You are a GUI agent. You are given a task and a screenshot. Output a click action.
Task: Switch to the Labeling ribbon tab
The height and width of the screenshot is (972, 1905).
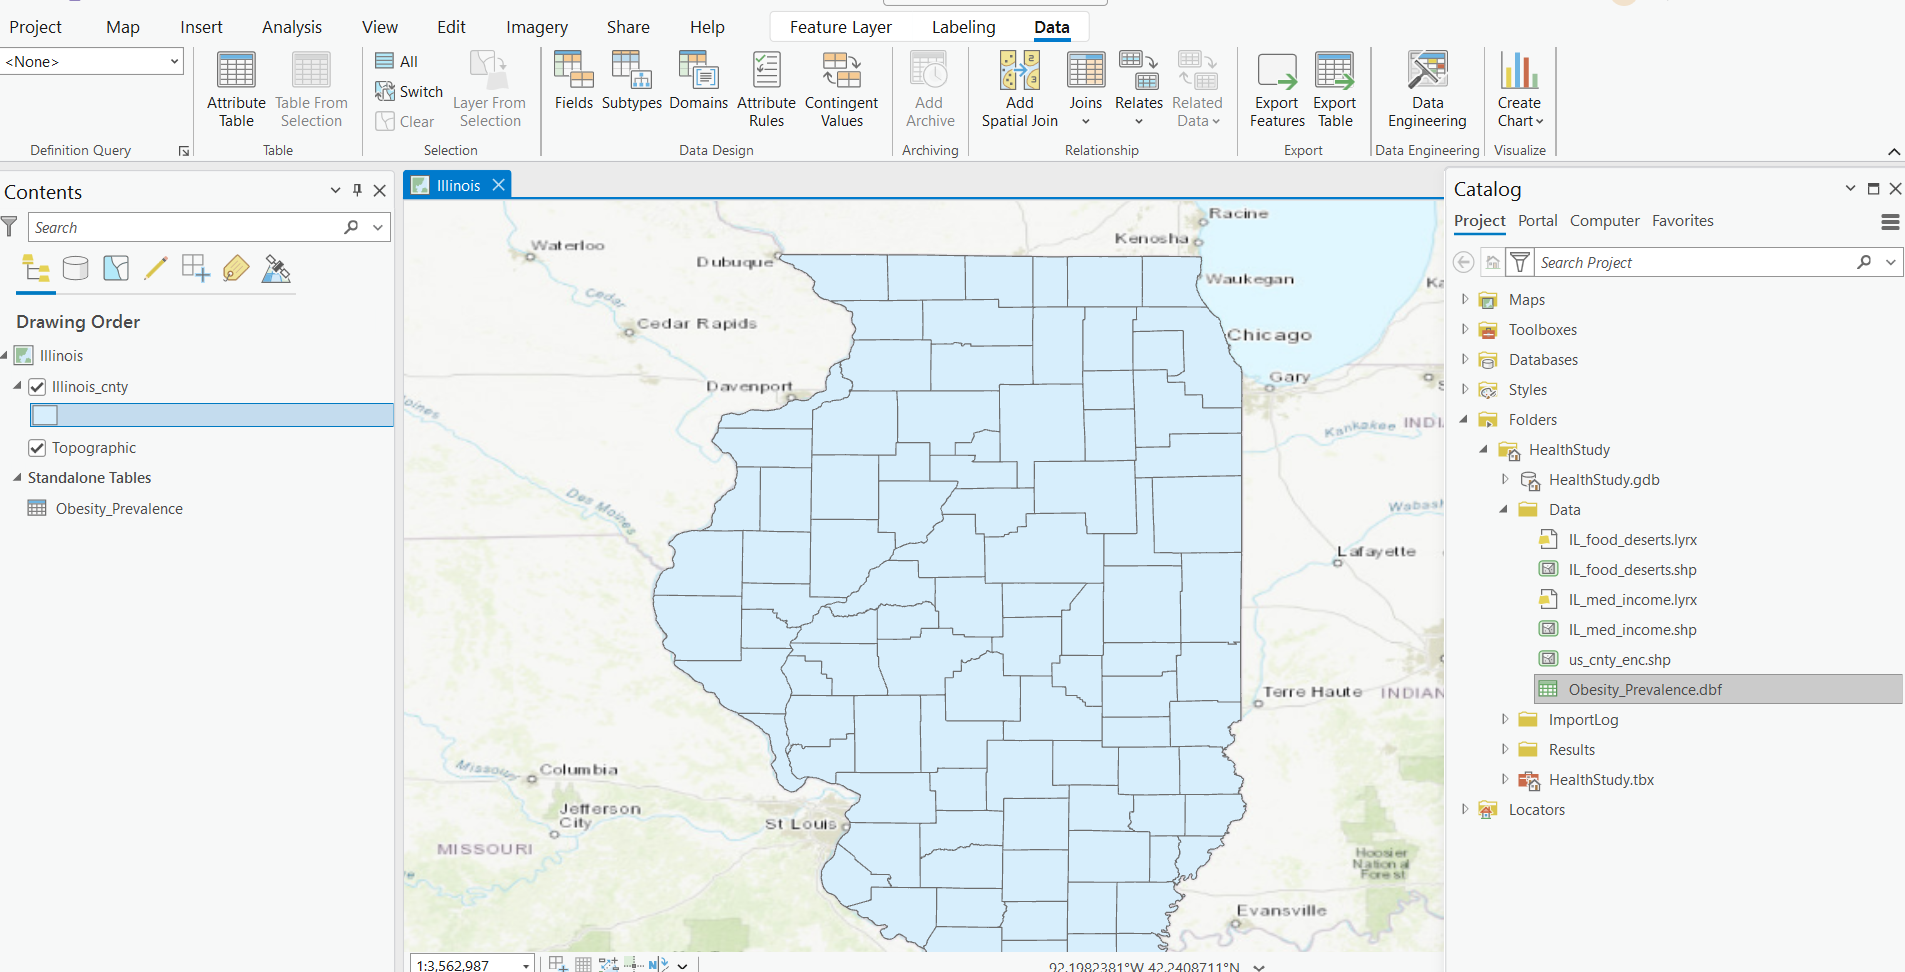click(963, 26)
